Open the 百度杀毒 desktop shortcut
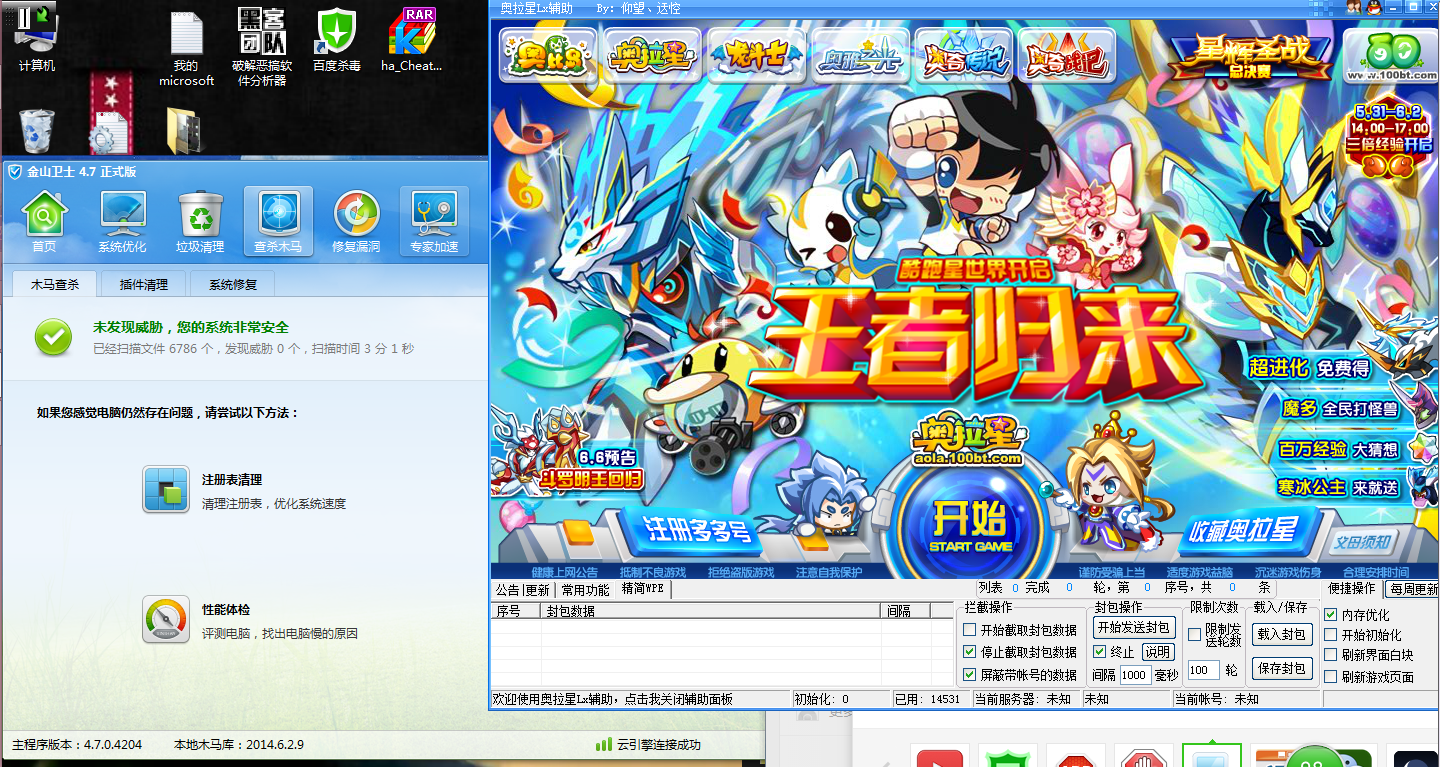Screen dimensions: 1440x767 click(x=336, y=40)
